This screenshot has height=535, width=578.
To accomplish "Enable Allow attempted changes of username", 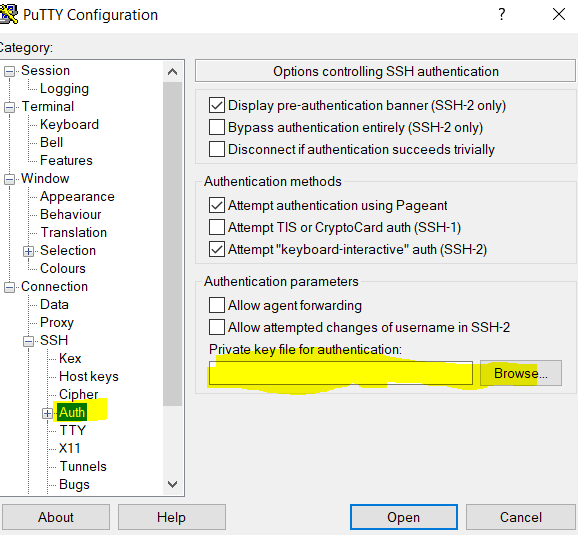I will 217,327.
